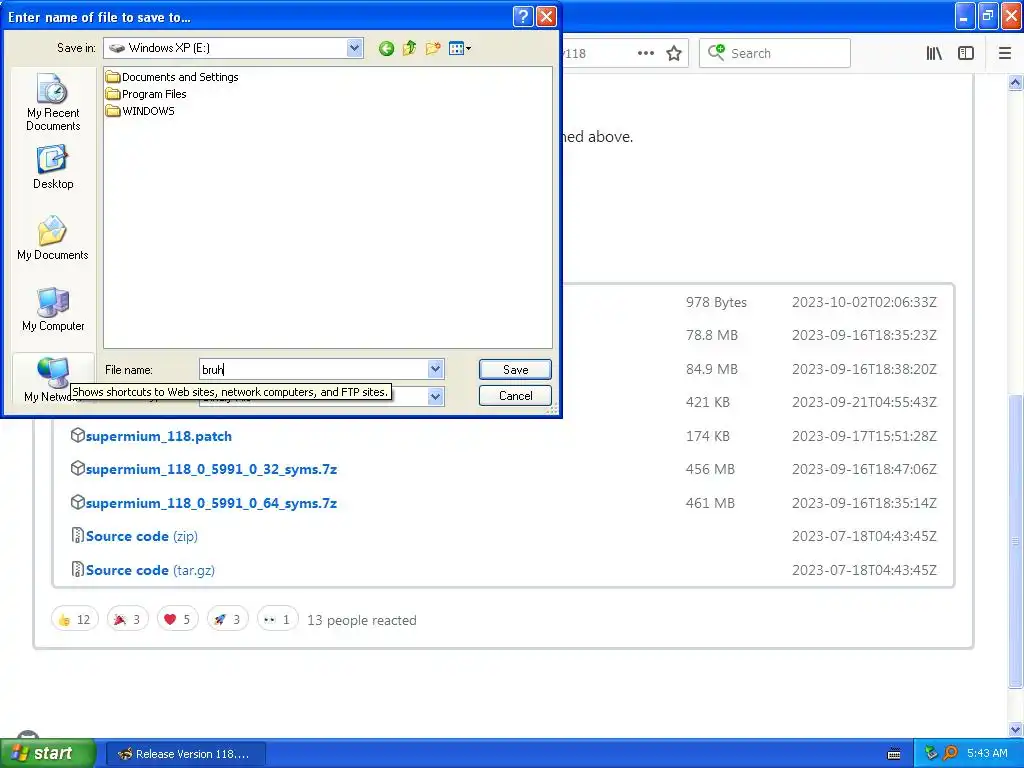This screenshot has width=1024, height=768.
Task: Download supermium_118_0_5991_0_32_syms.7z
Action: point(212,469)
